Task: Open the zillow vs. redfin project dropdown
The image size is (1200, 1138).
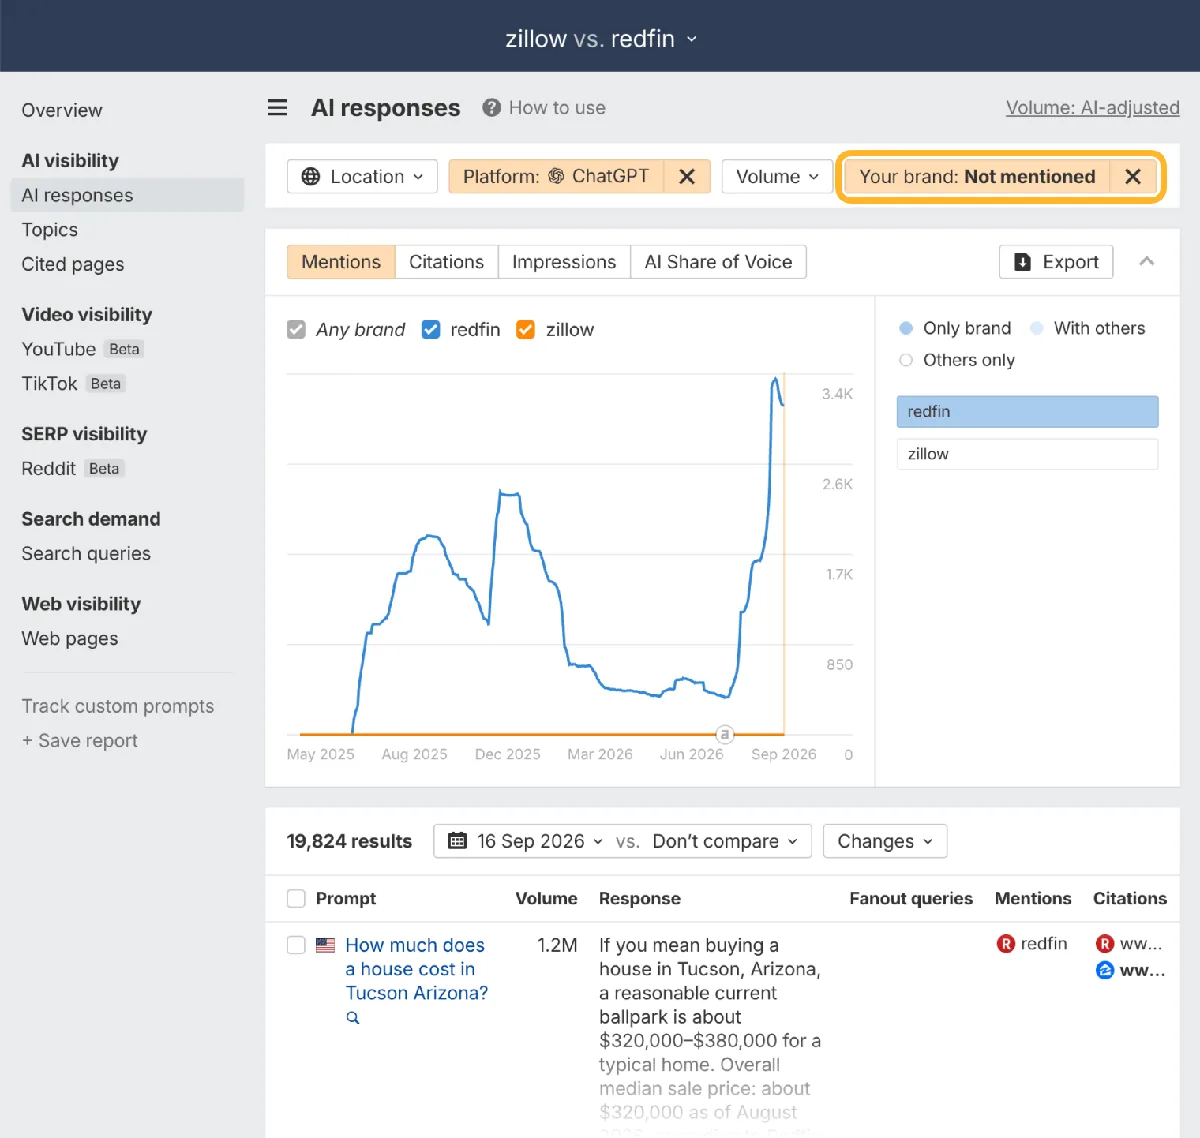Action: pos(600,39)
